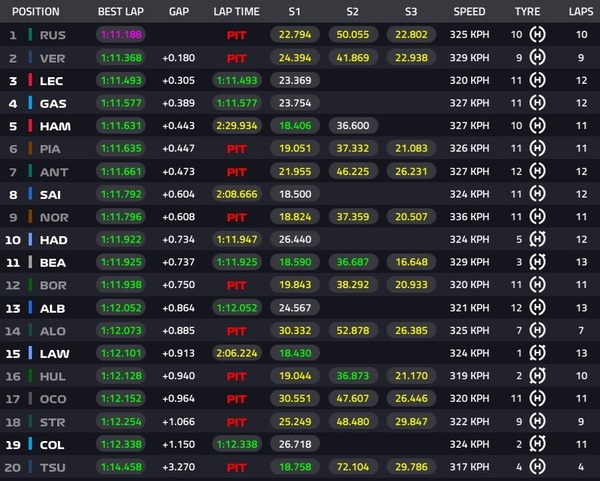600x481 pixels.
Task: Click the purple 1:11.188 best lap
Action: point(120,35)
